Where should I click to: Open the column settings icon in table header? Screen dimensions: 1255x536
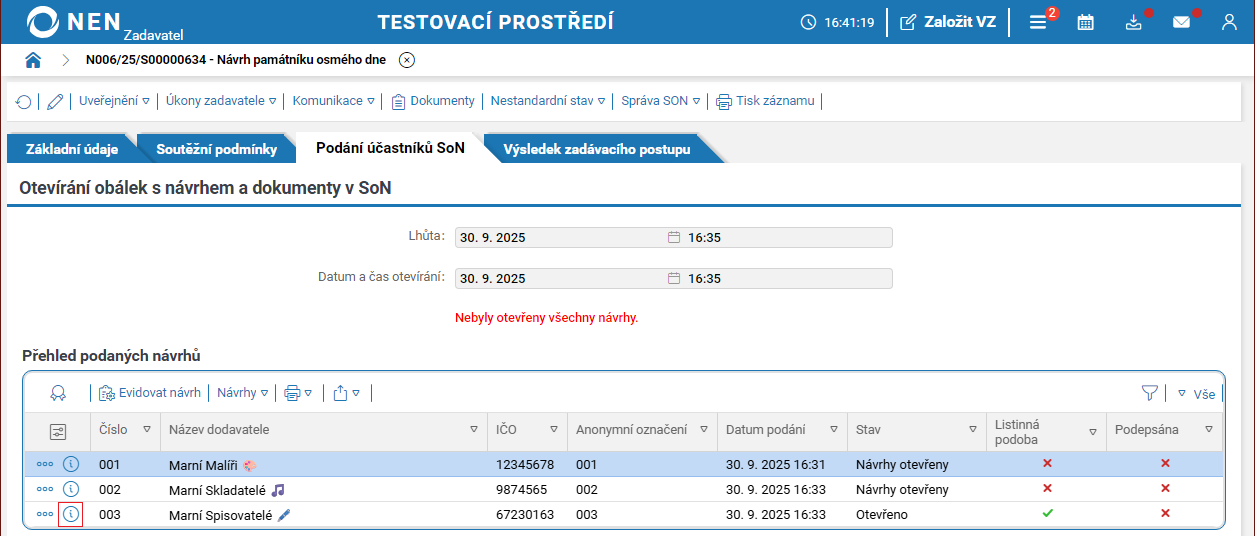point(57,431)
